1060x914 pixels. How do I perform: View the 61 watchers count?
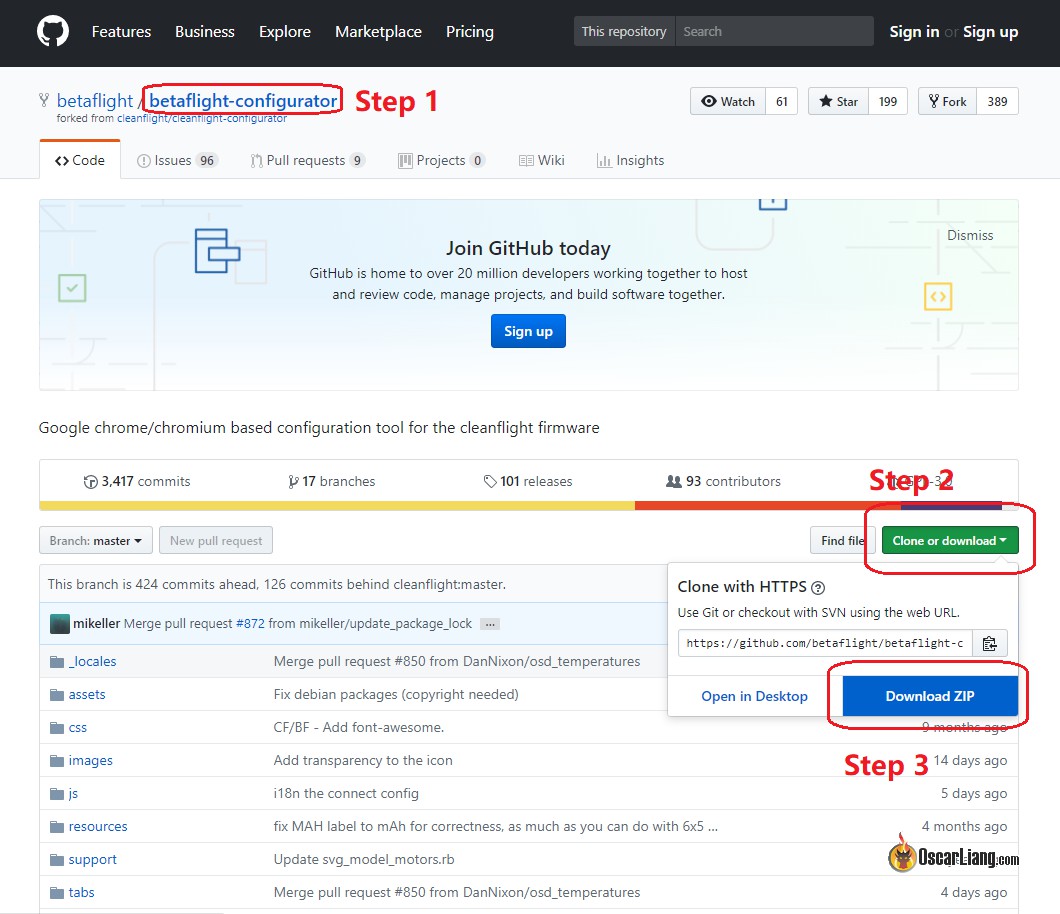point(781,101)
